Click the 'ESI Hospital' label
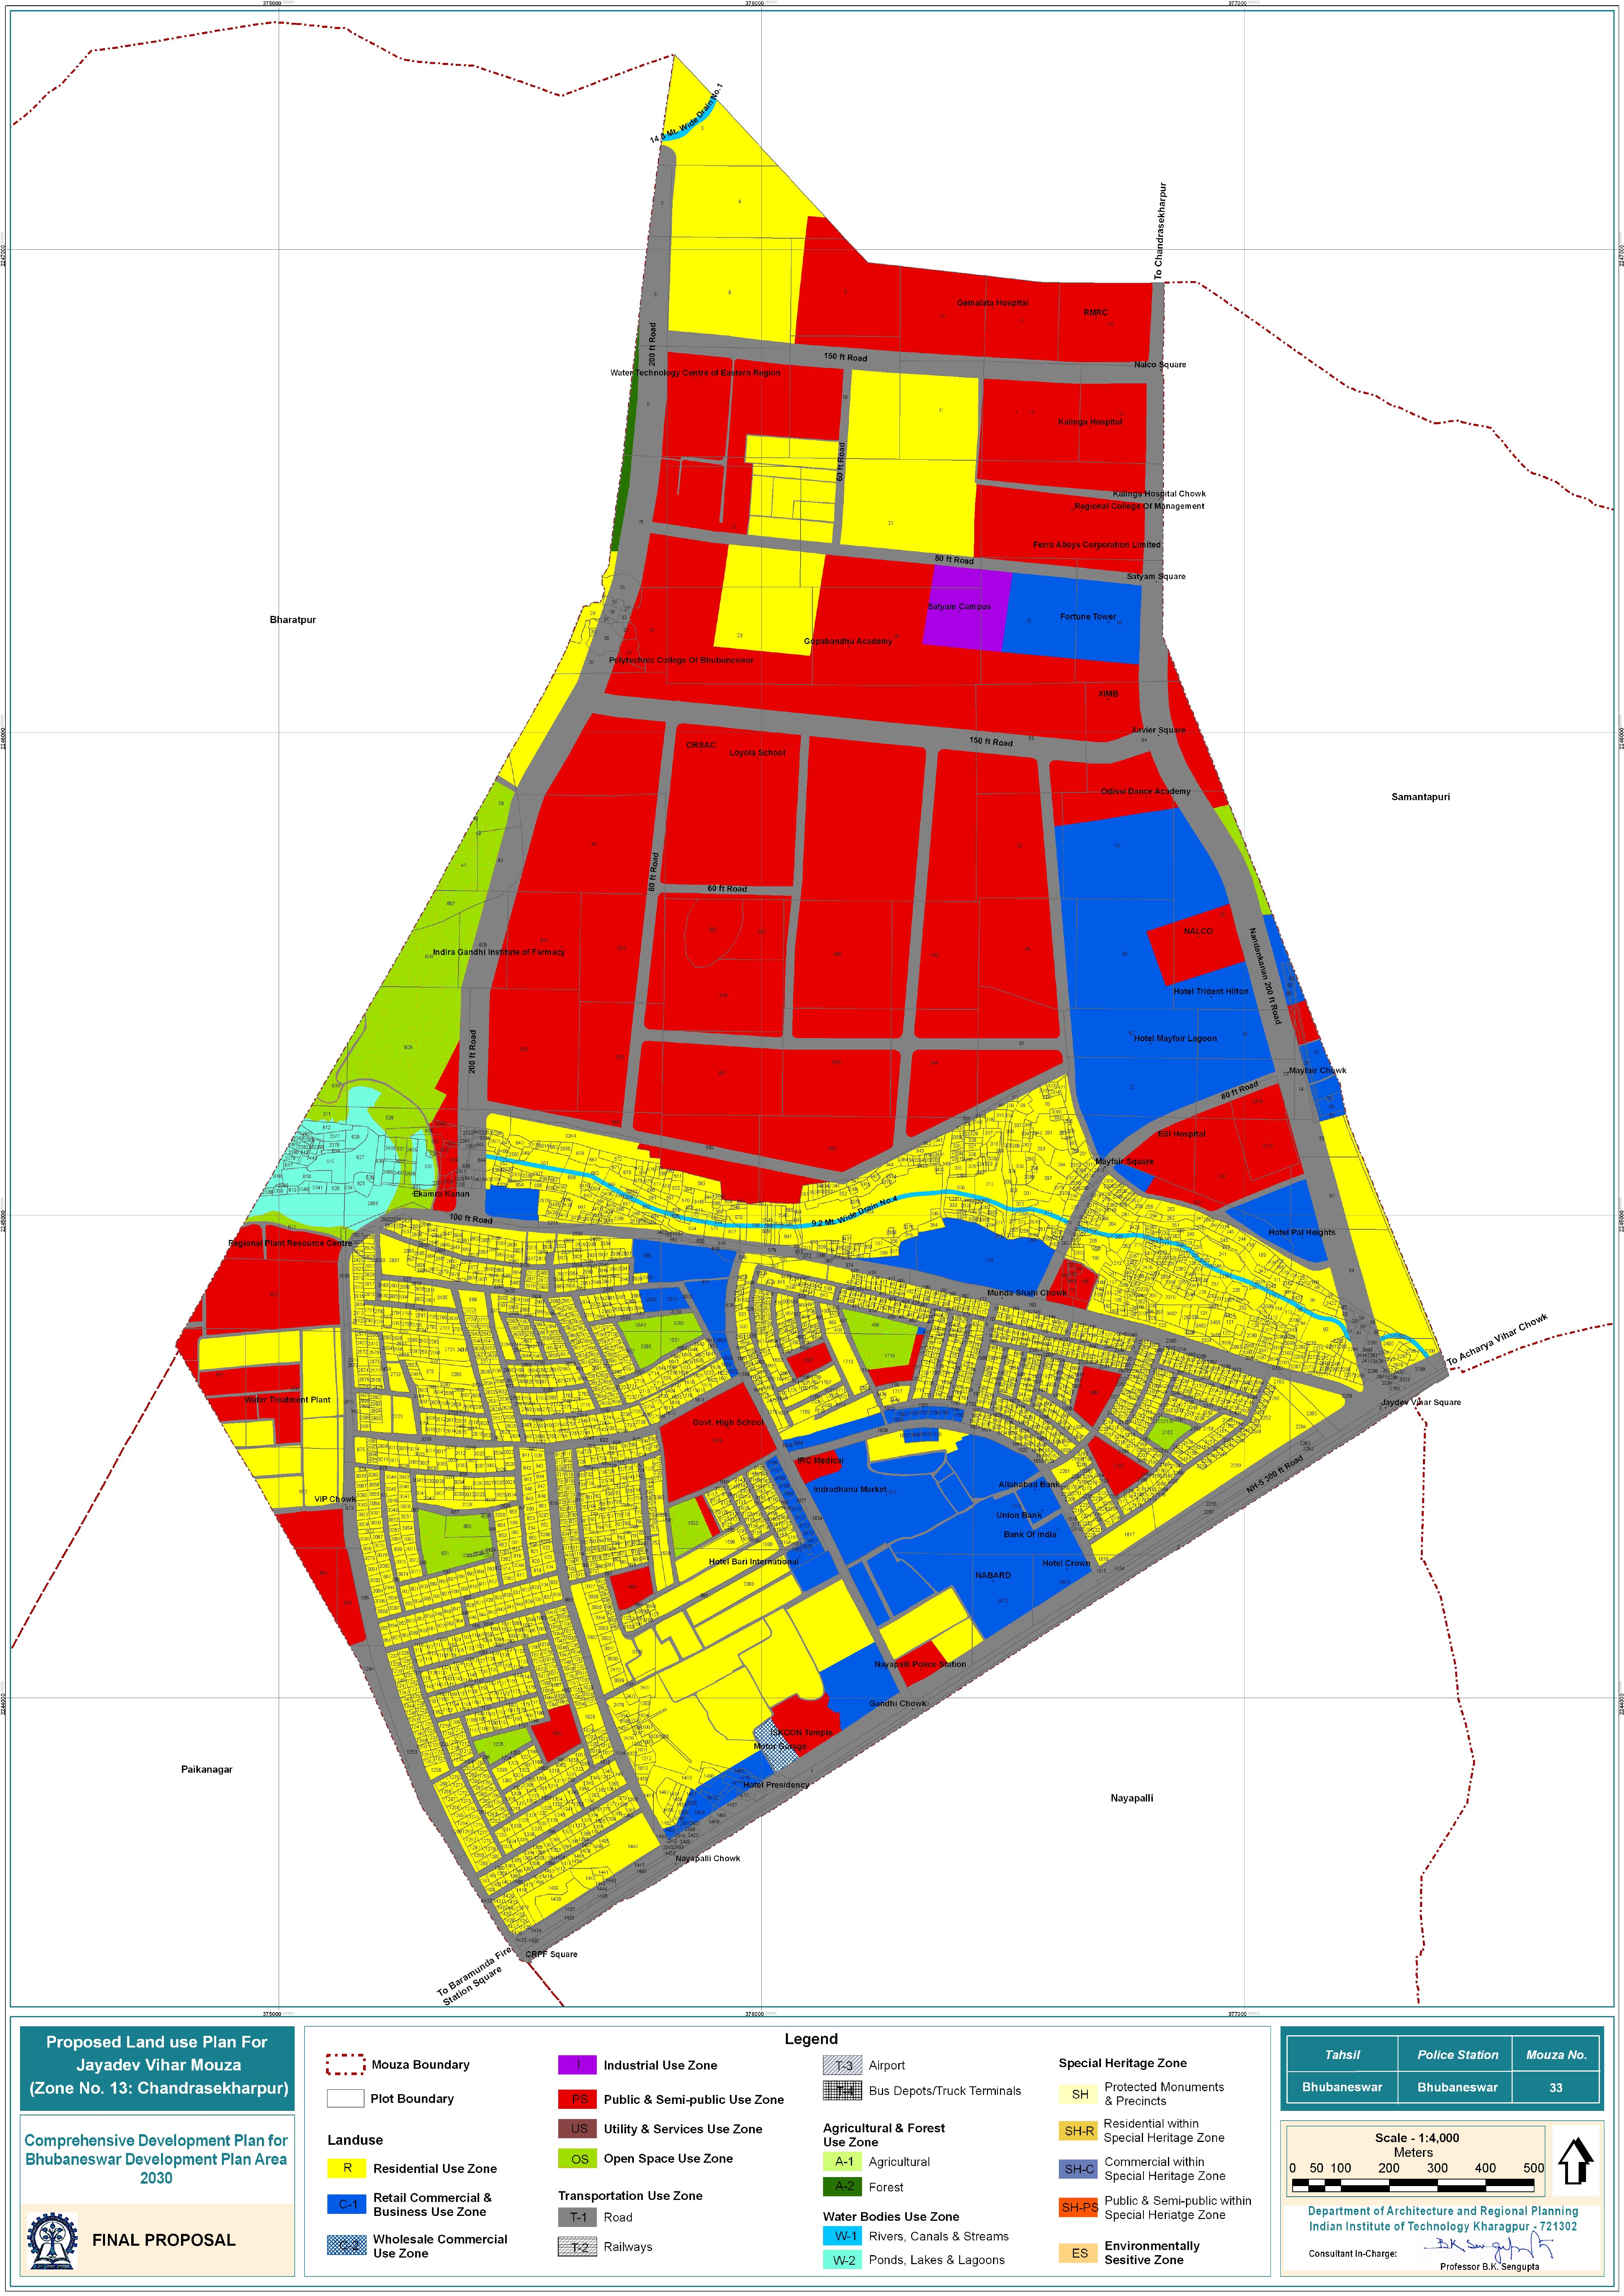This screenshot has width=1624, height=2296. pos(1182,1134)
